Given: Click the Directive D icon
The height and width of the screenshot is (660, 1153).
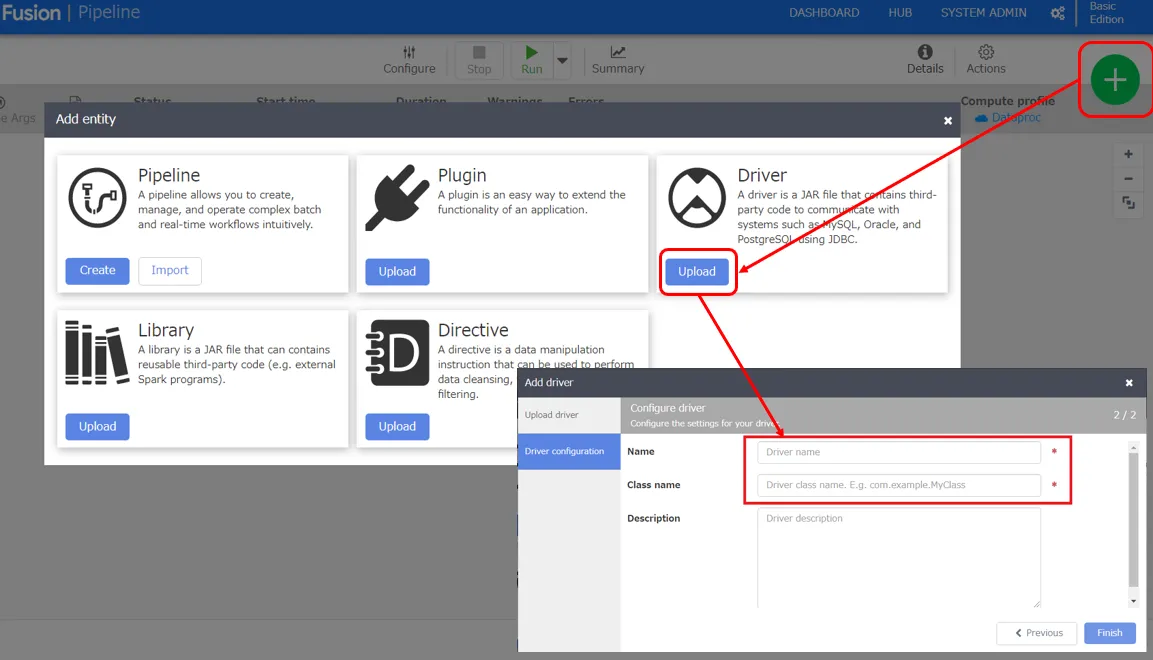Looking at the screenshot, I should (397, 351).
